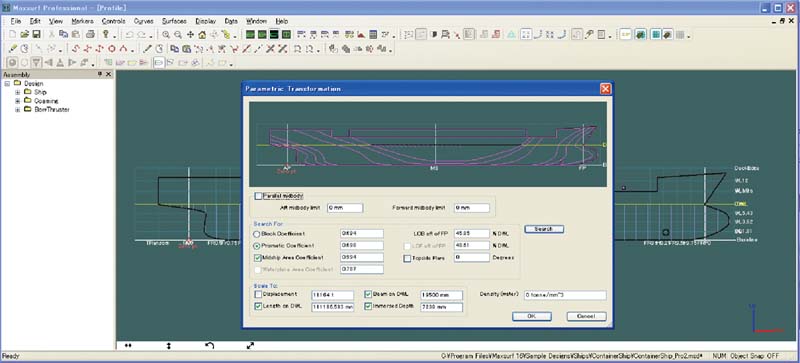Click the Zoom Out magnifier icon
The width and height of the screenshot is (800, 363).
[x=178, y=35]
